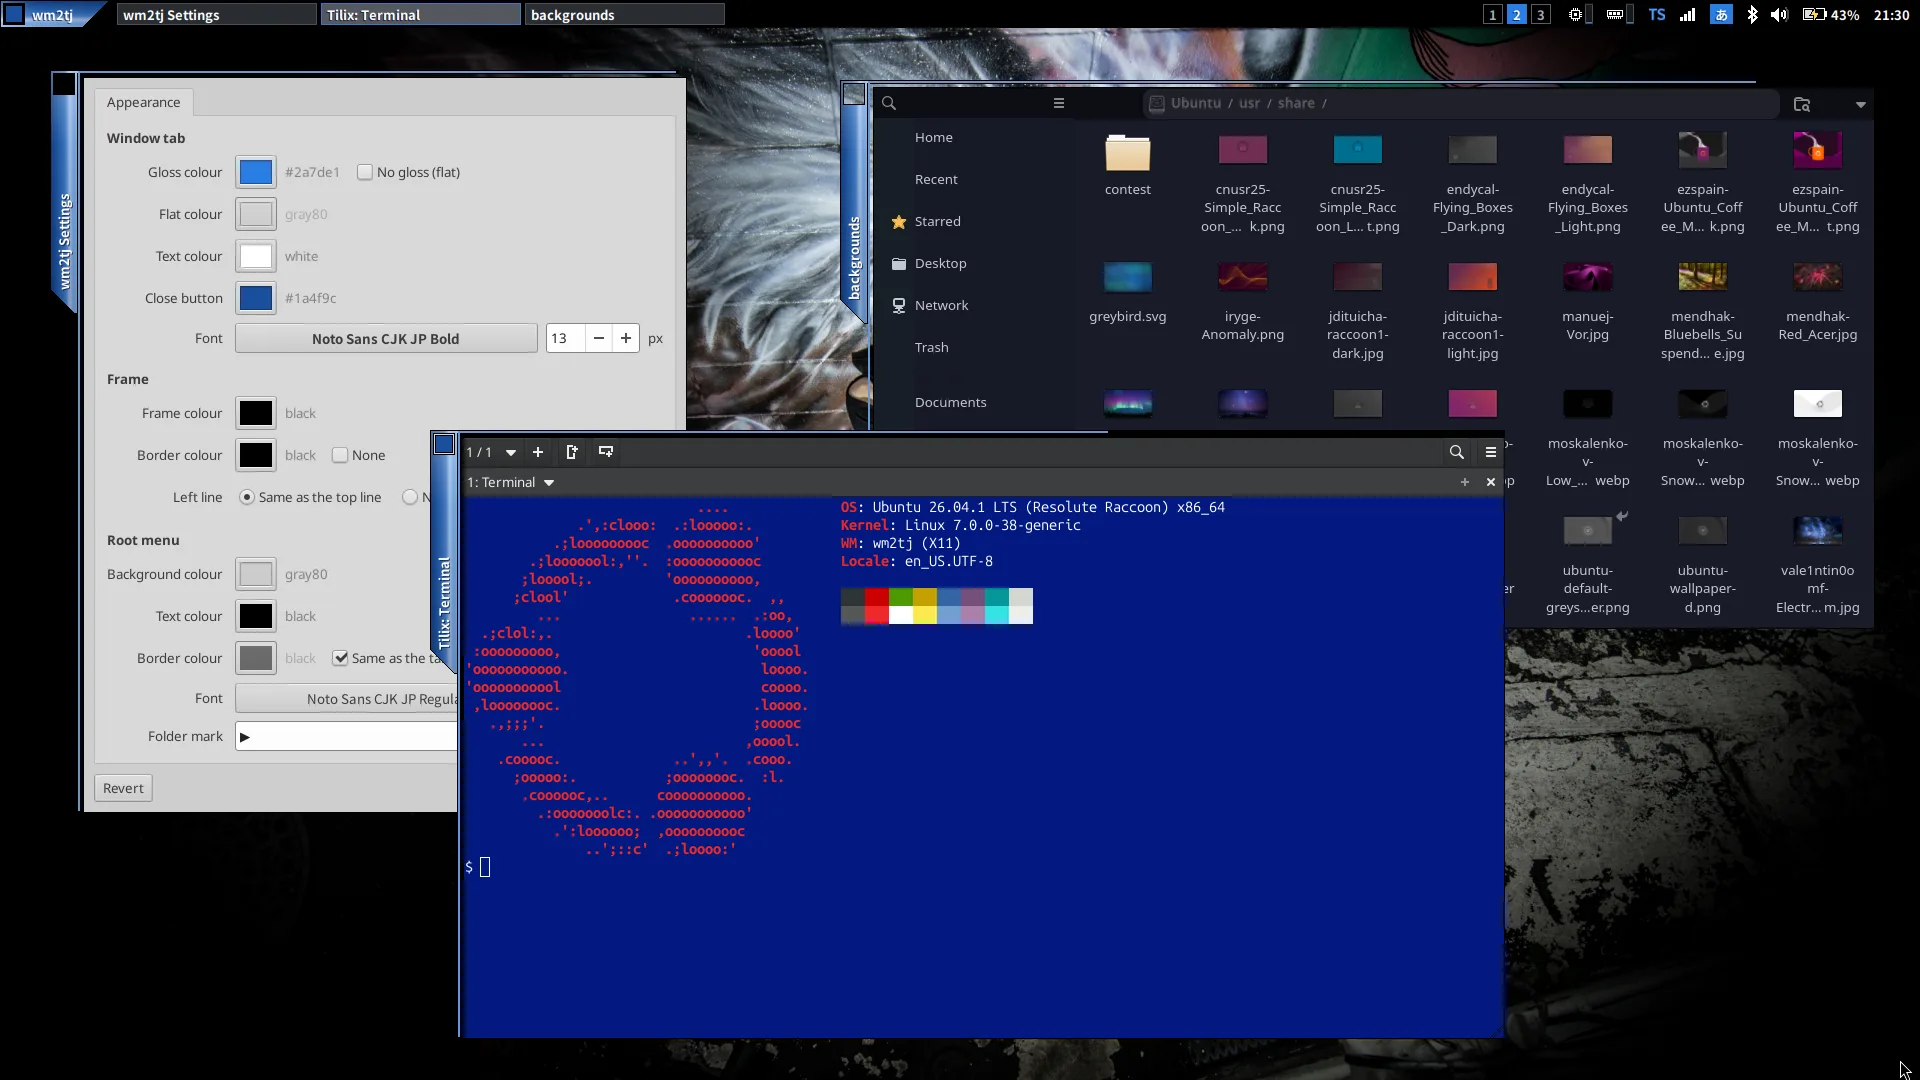Open the Window tab Text colour swatch
Screen dimensions: 1920x1080
click(x=256, y=256)
